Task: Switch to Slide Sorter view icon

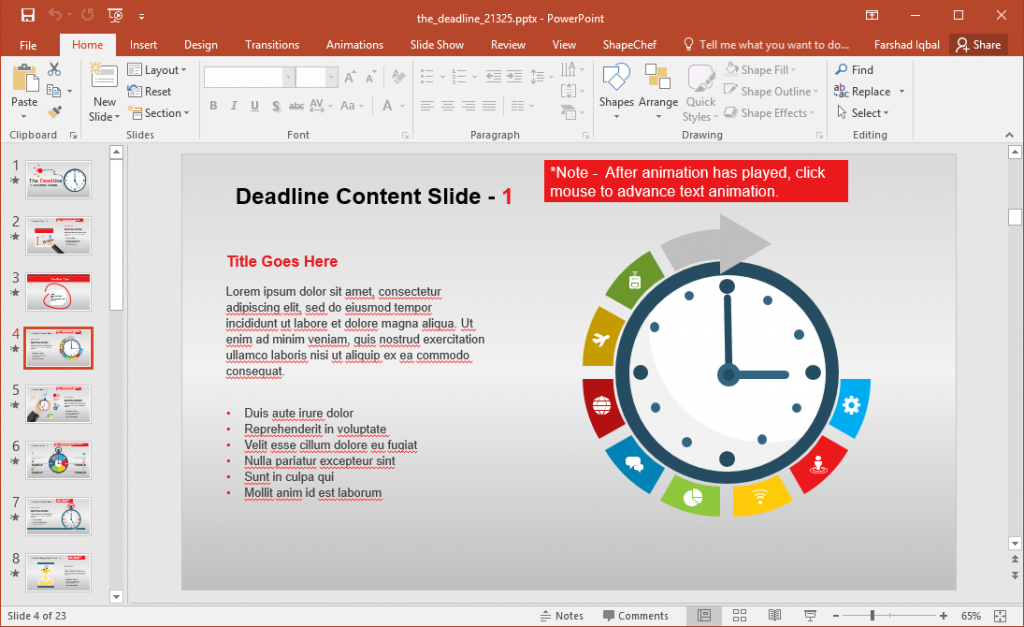Action: pos(739,615)
